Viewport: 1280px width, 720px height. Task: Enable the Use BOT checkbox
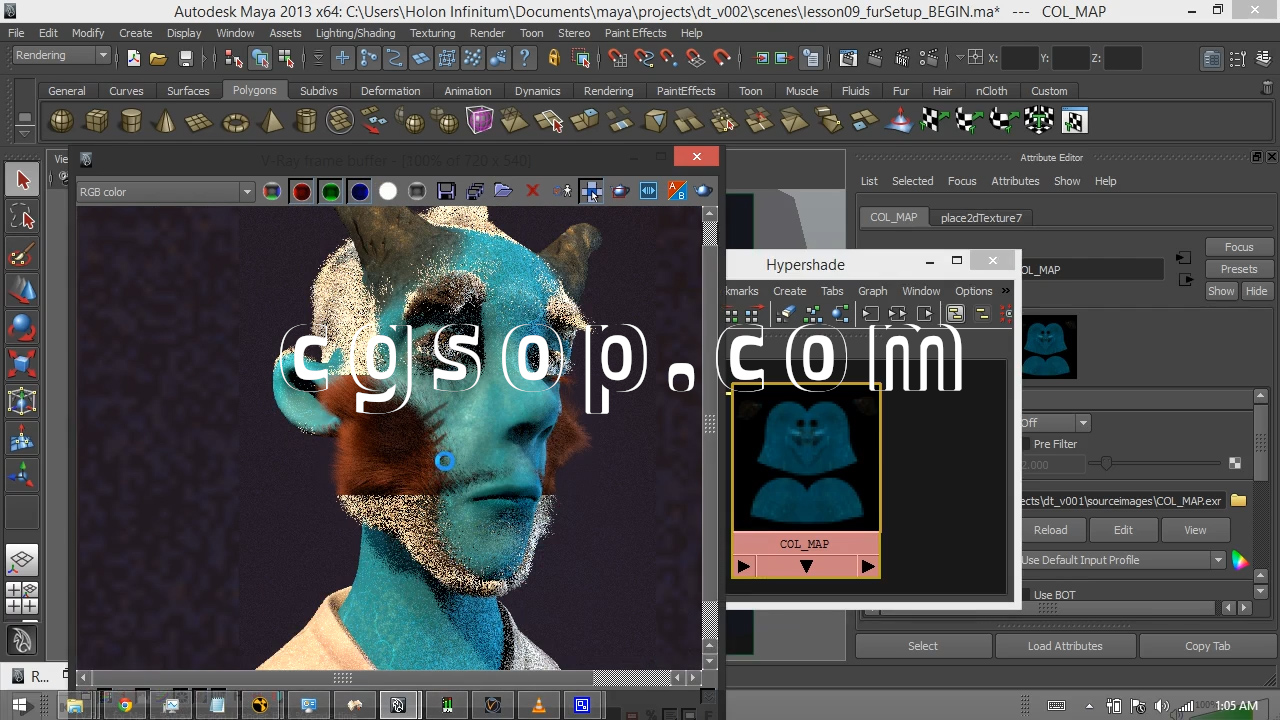pos(1025,595)
